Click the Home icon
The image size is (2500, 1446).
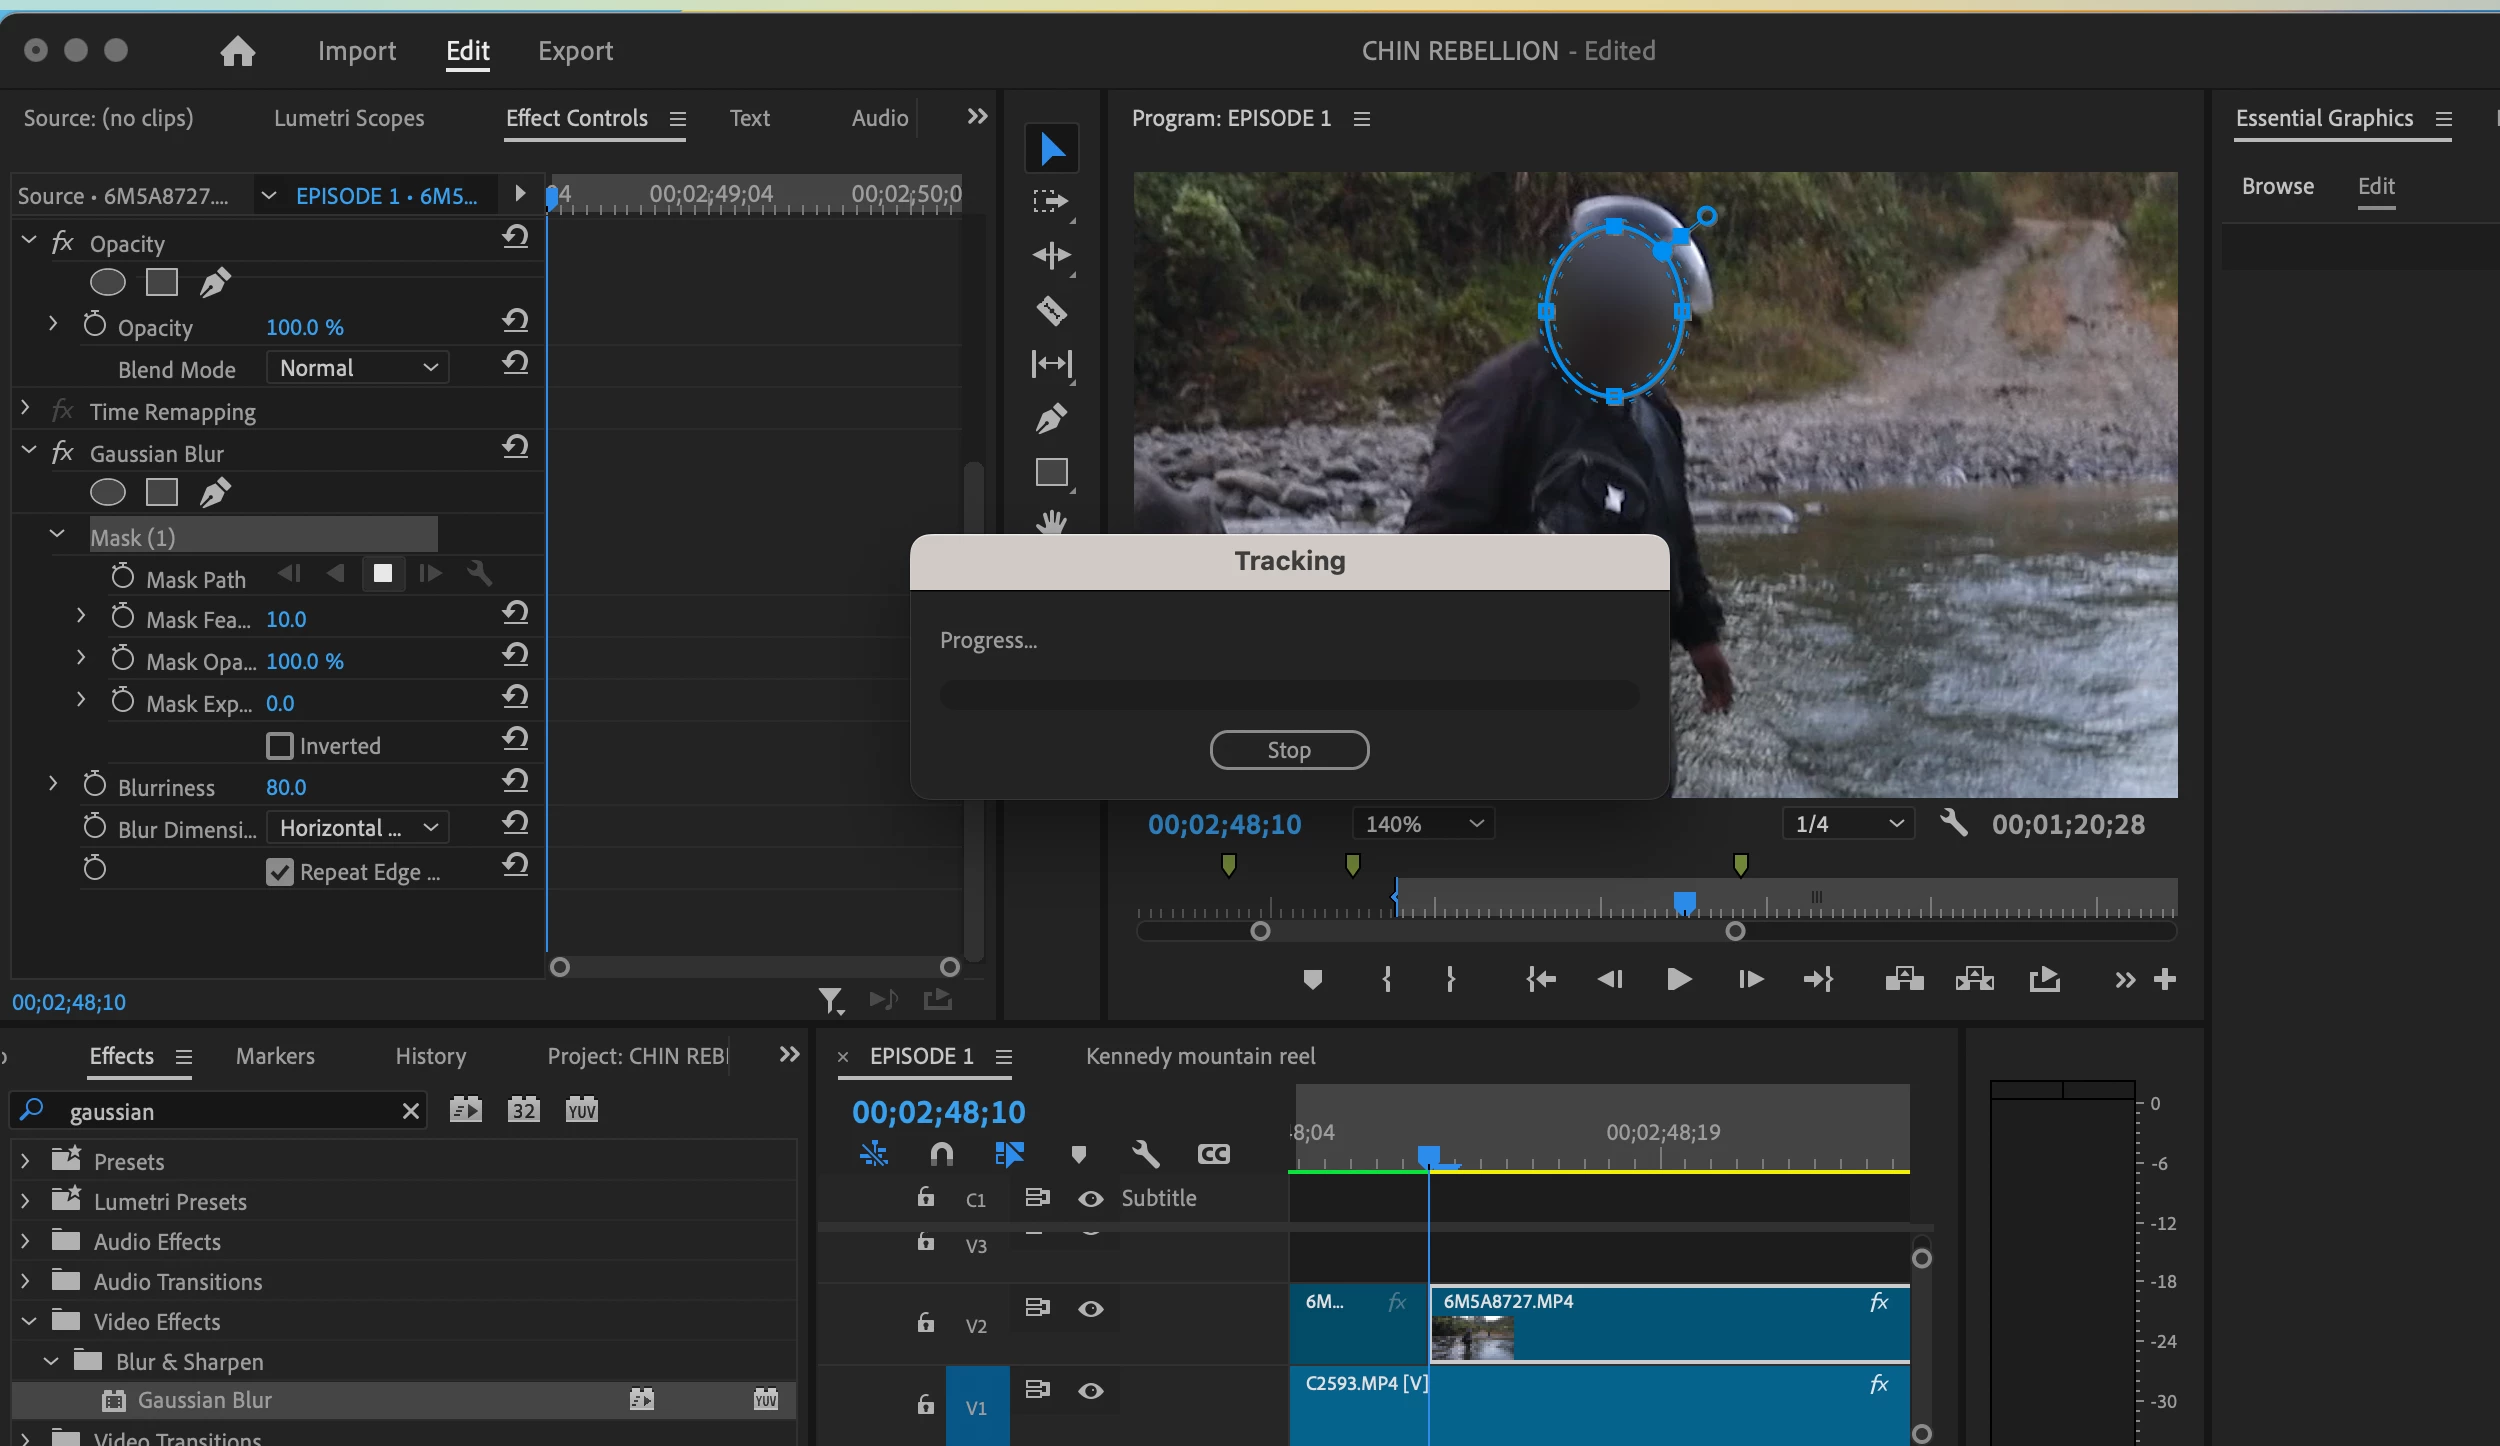(237, 51)
